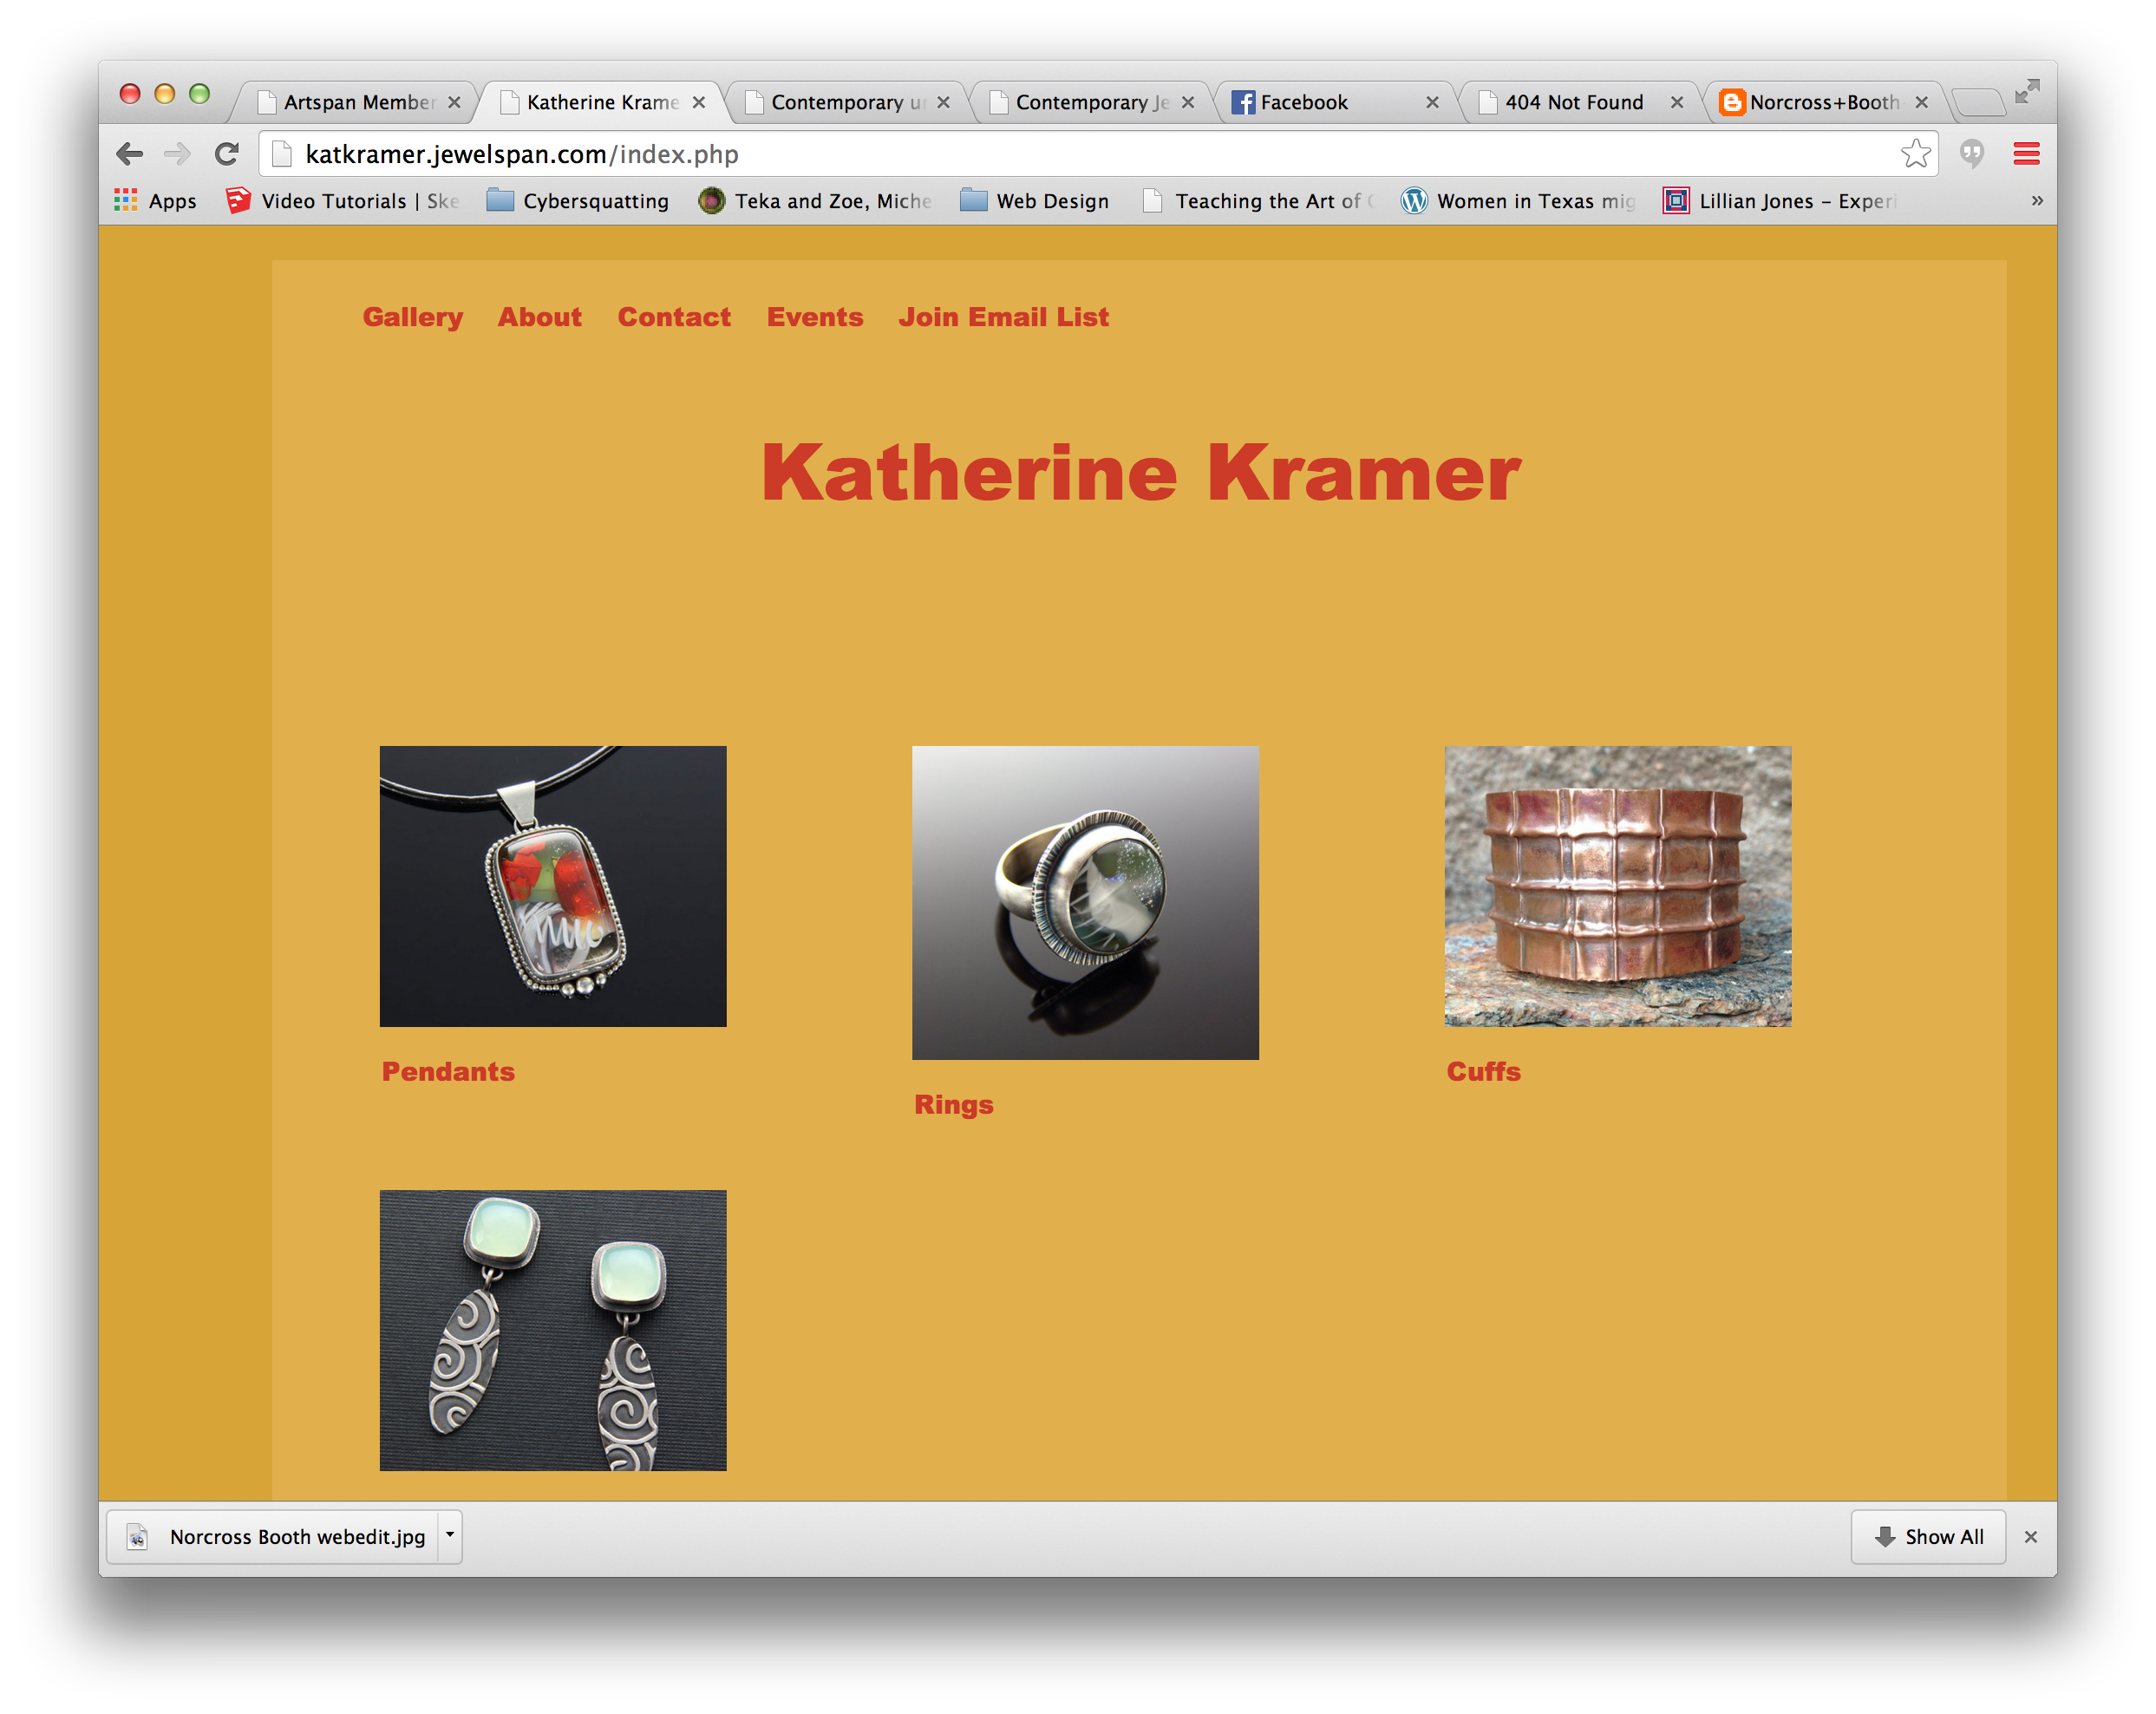Open the Web Design bookmarks folder

(x=1034, y=201)
